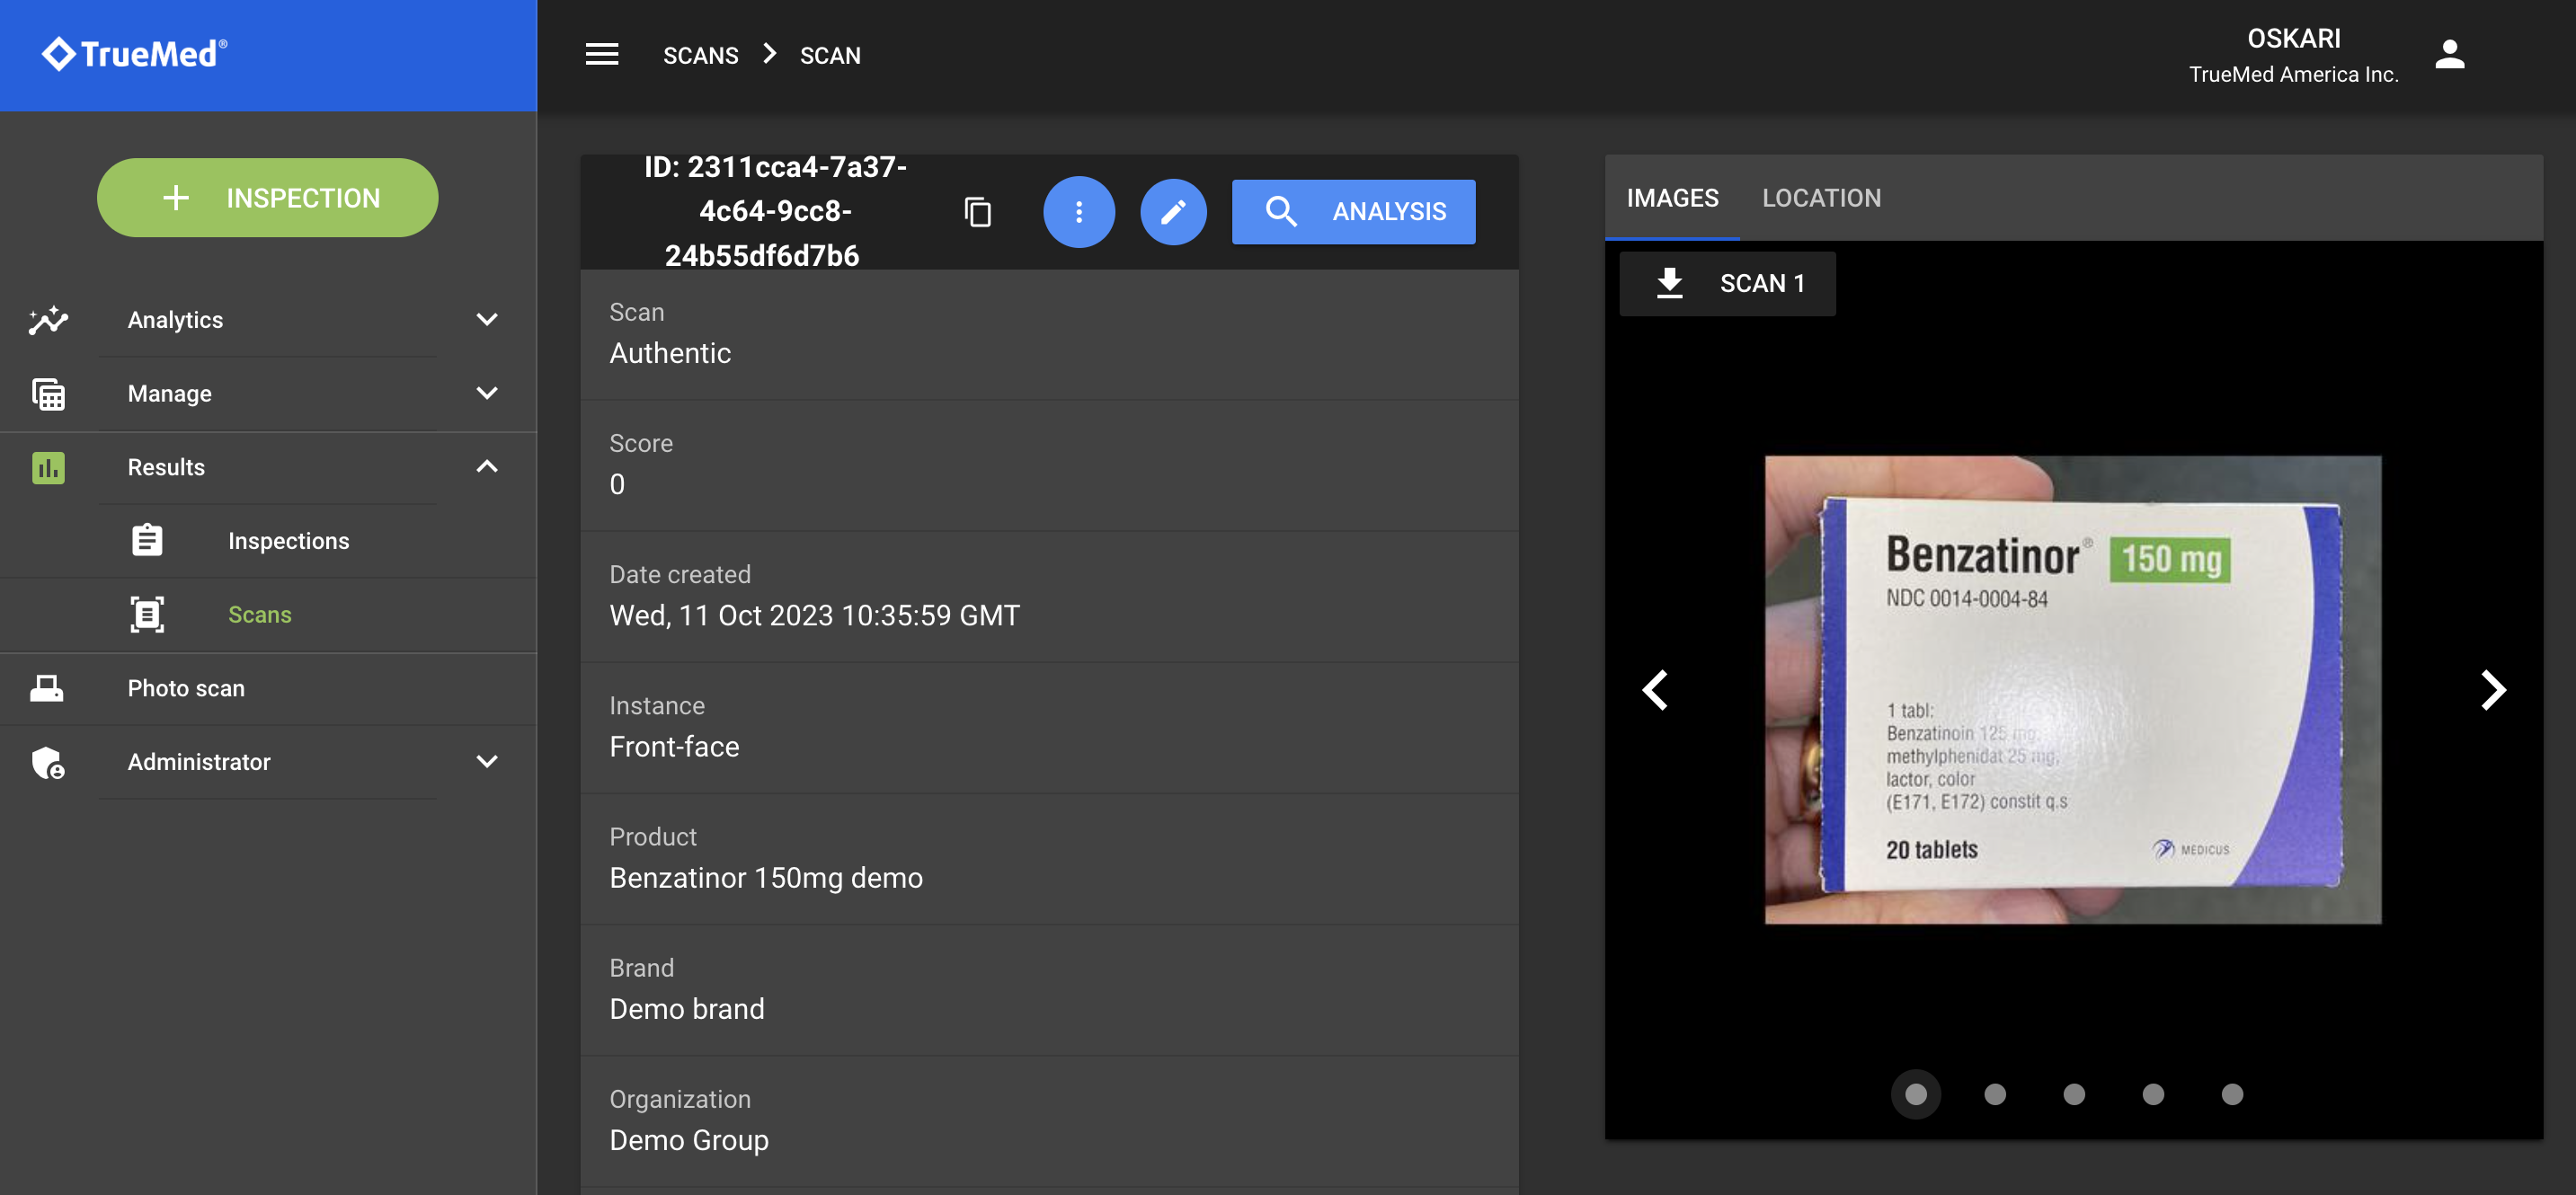Go to Inspections list

268,541
